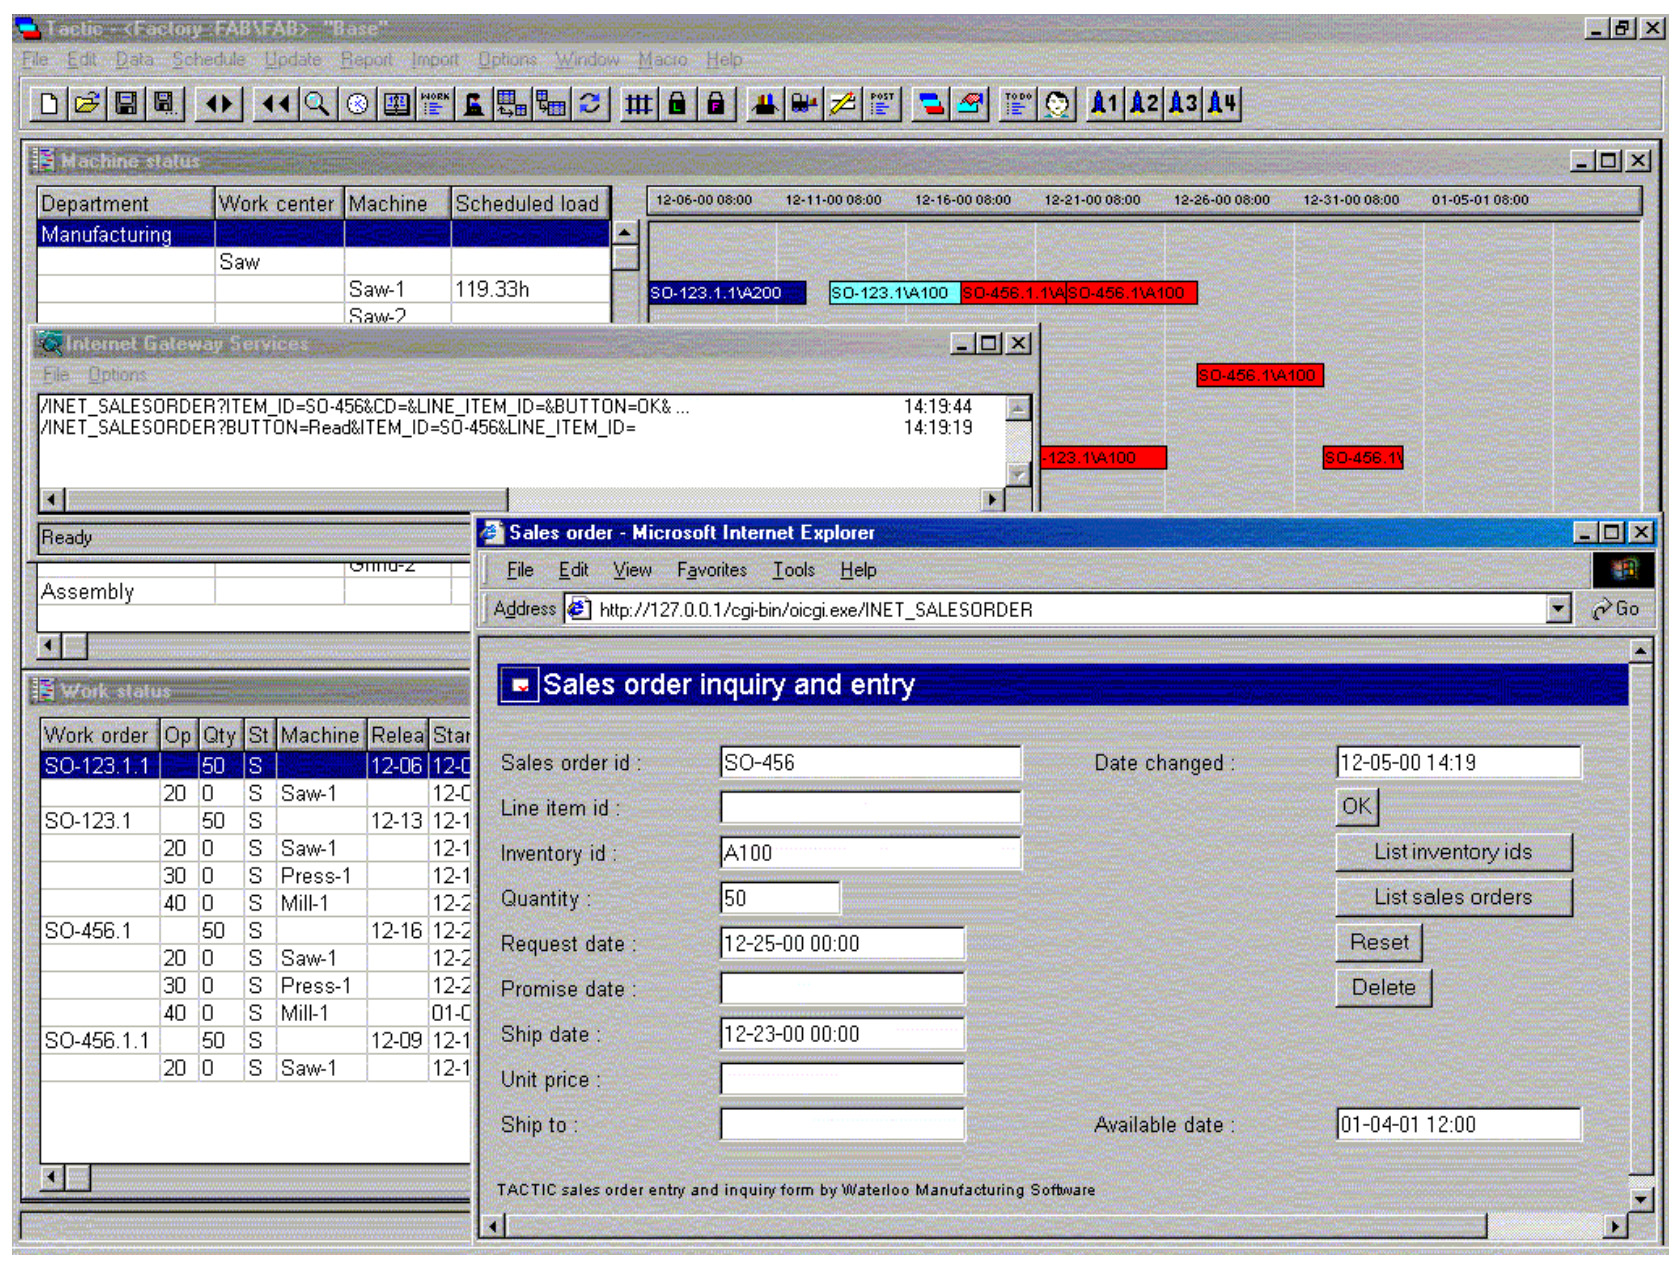Click the rocket 2 macro icon
Viewport: 1678px width, 1264px height.
pyautogui.click(x=1143, y=103)
